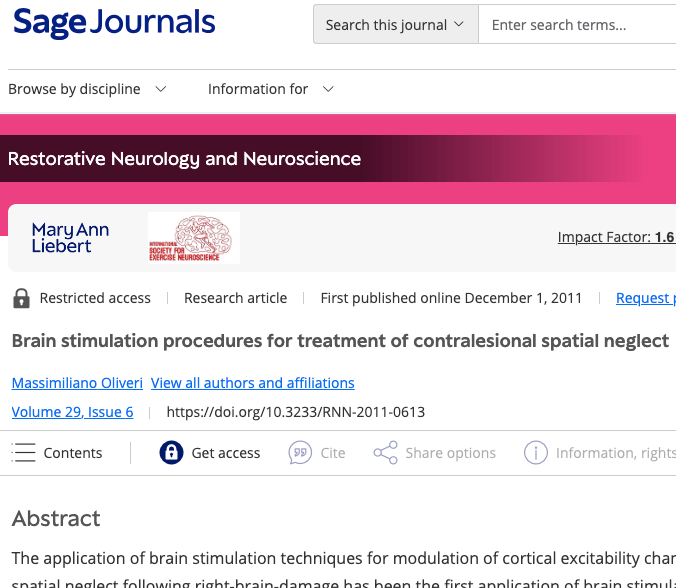The image size is (676, 588).
Task: Click the Get access button label
Action: 226,453
